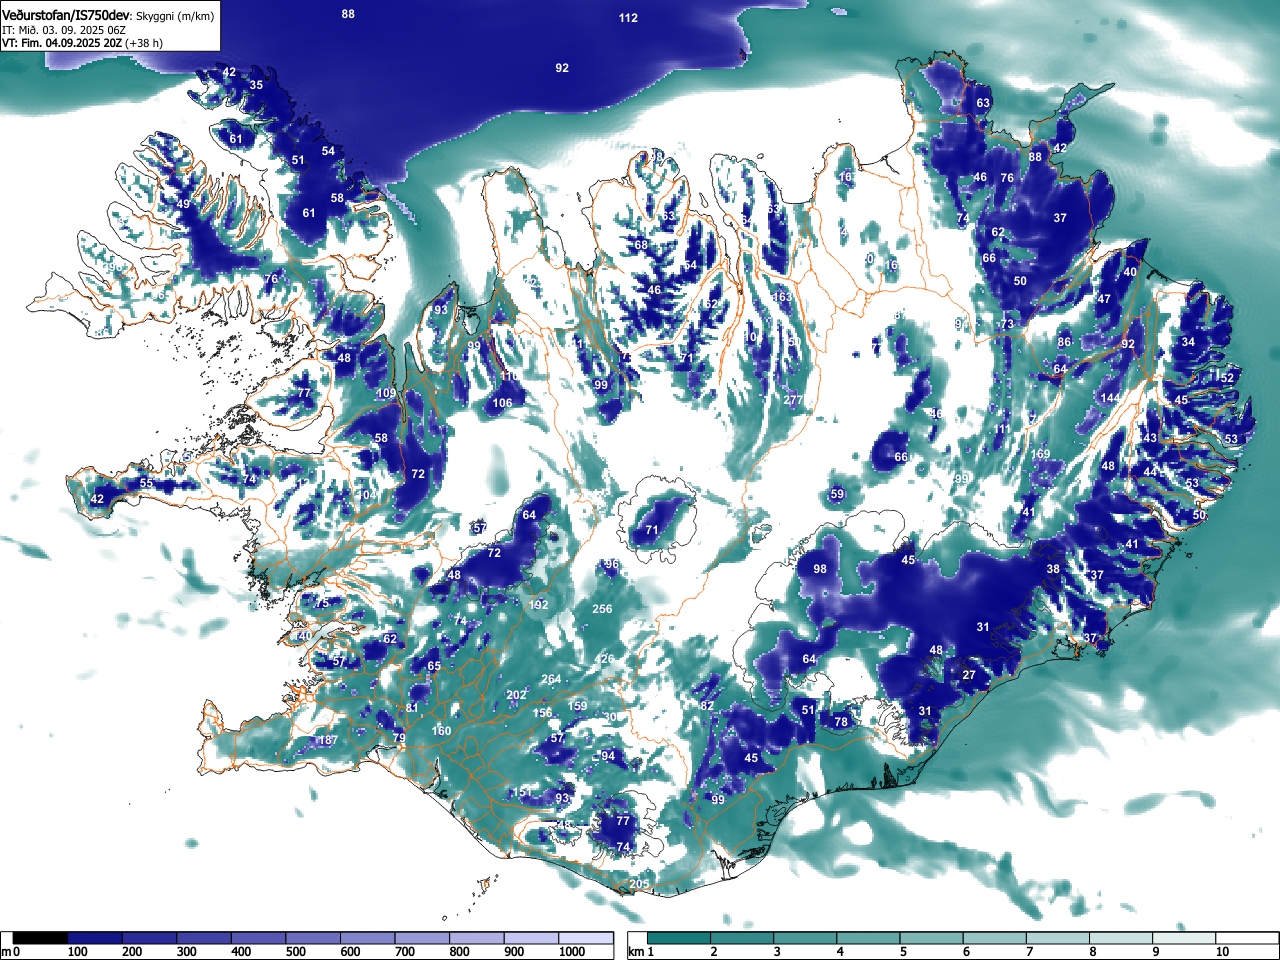This screenshot has height=960, width=1280.
Task: Click the black 0–100 m legend segment
Action: click(x=41, y=938)
